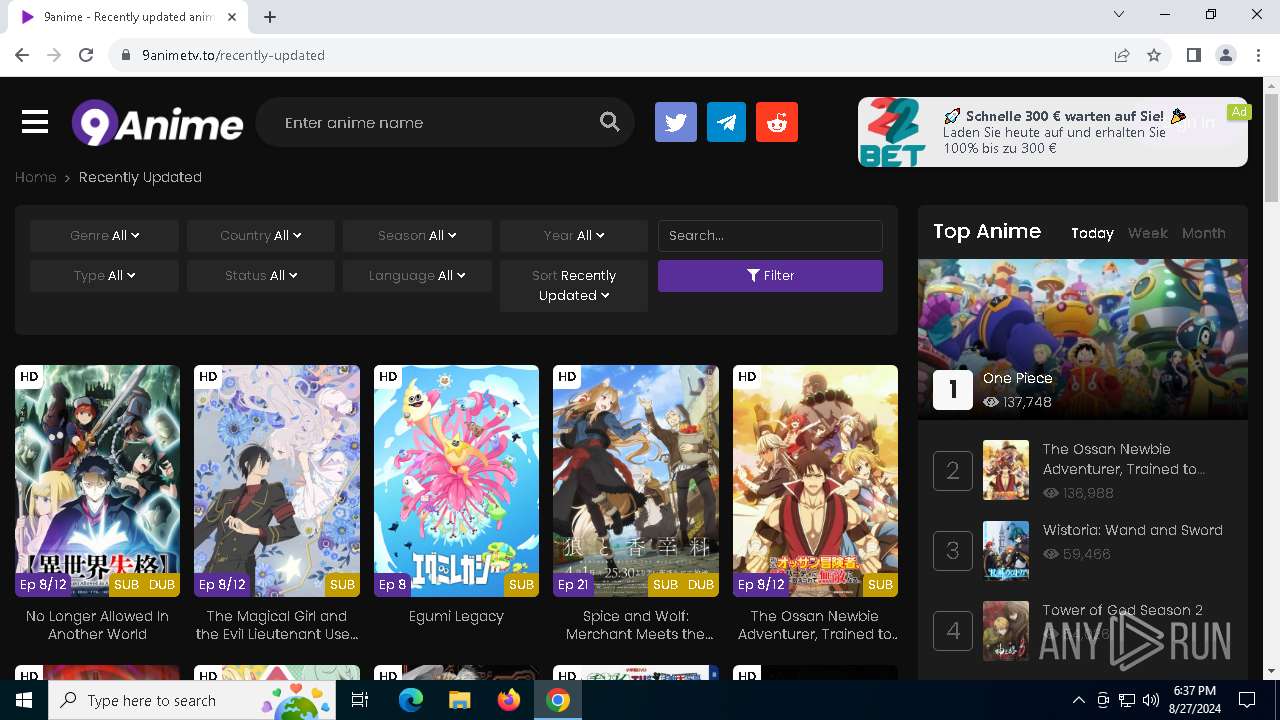The width and height of the screenshot is (1280, 720).
Task: Open the hamburger menu icon
Action: coord(35,122)
